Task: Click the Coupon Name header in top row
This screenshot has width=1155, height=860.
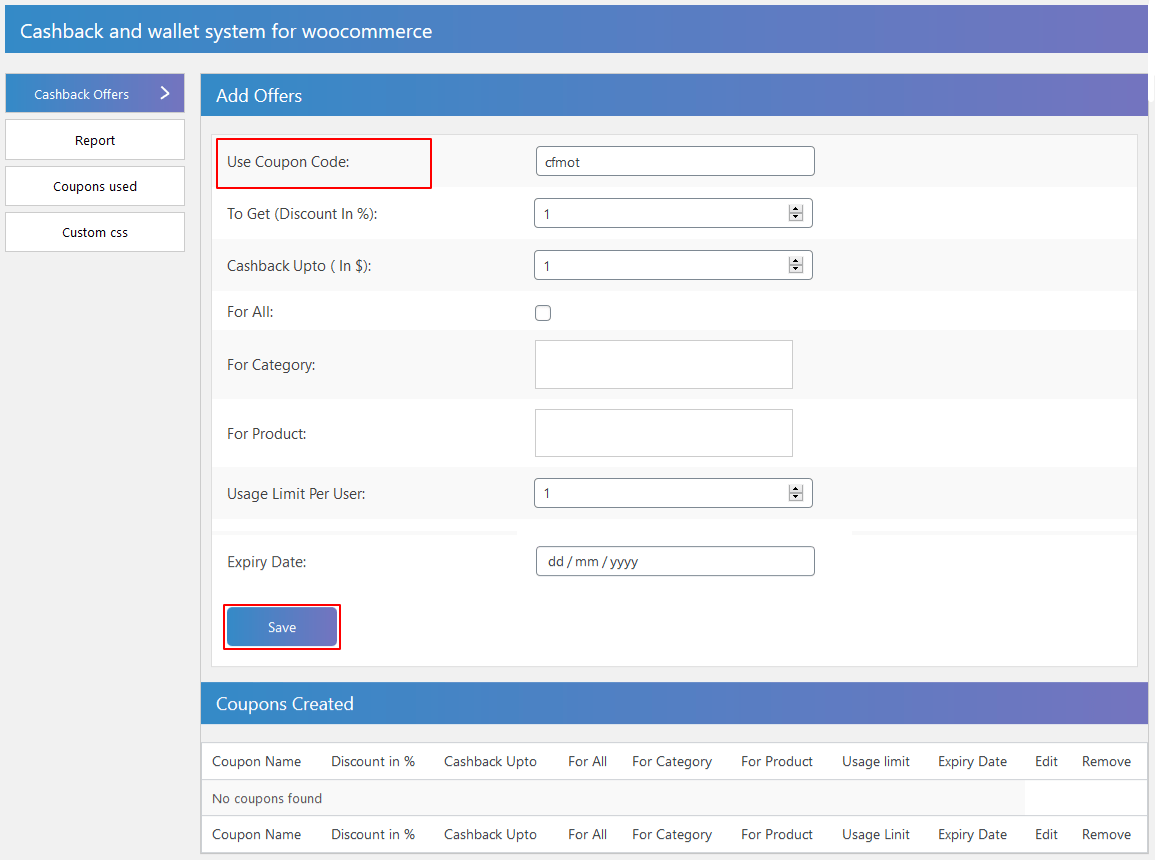Action: pyautogui.click(x=256, y=761)
